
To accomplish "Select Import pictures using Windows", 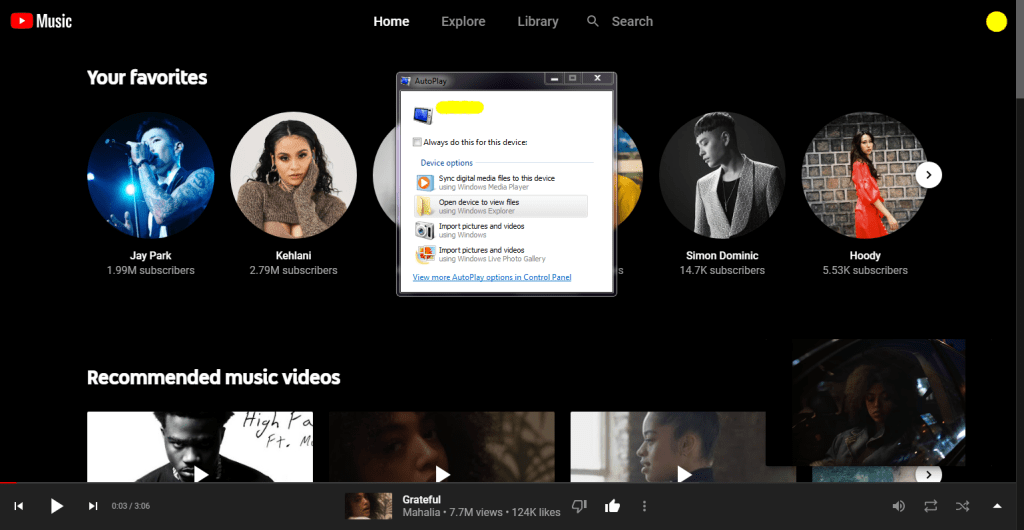I will (502, 230).
